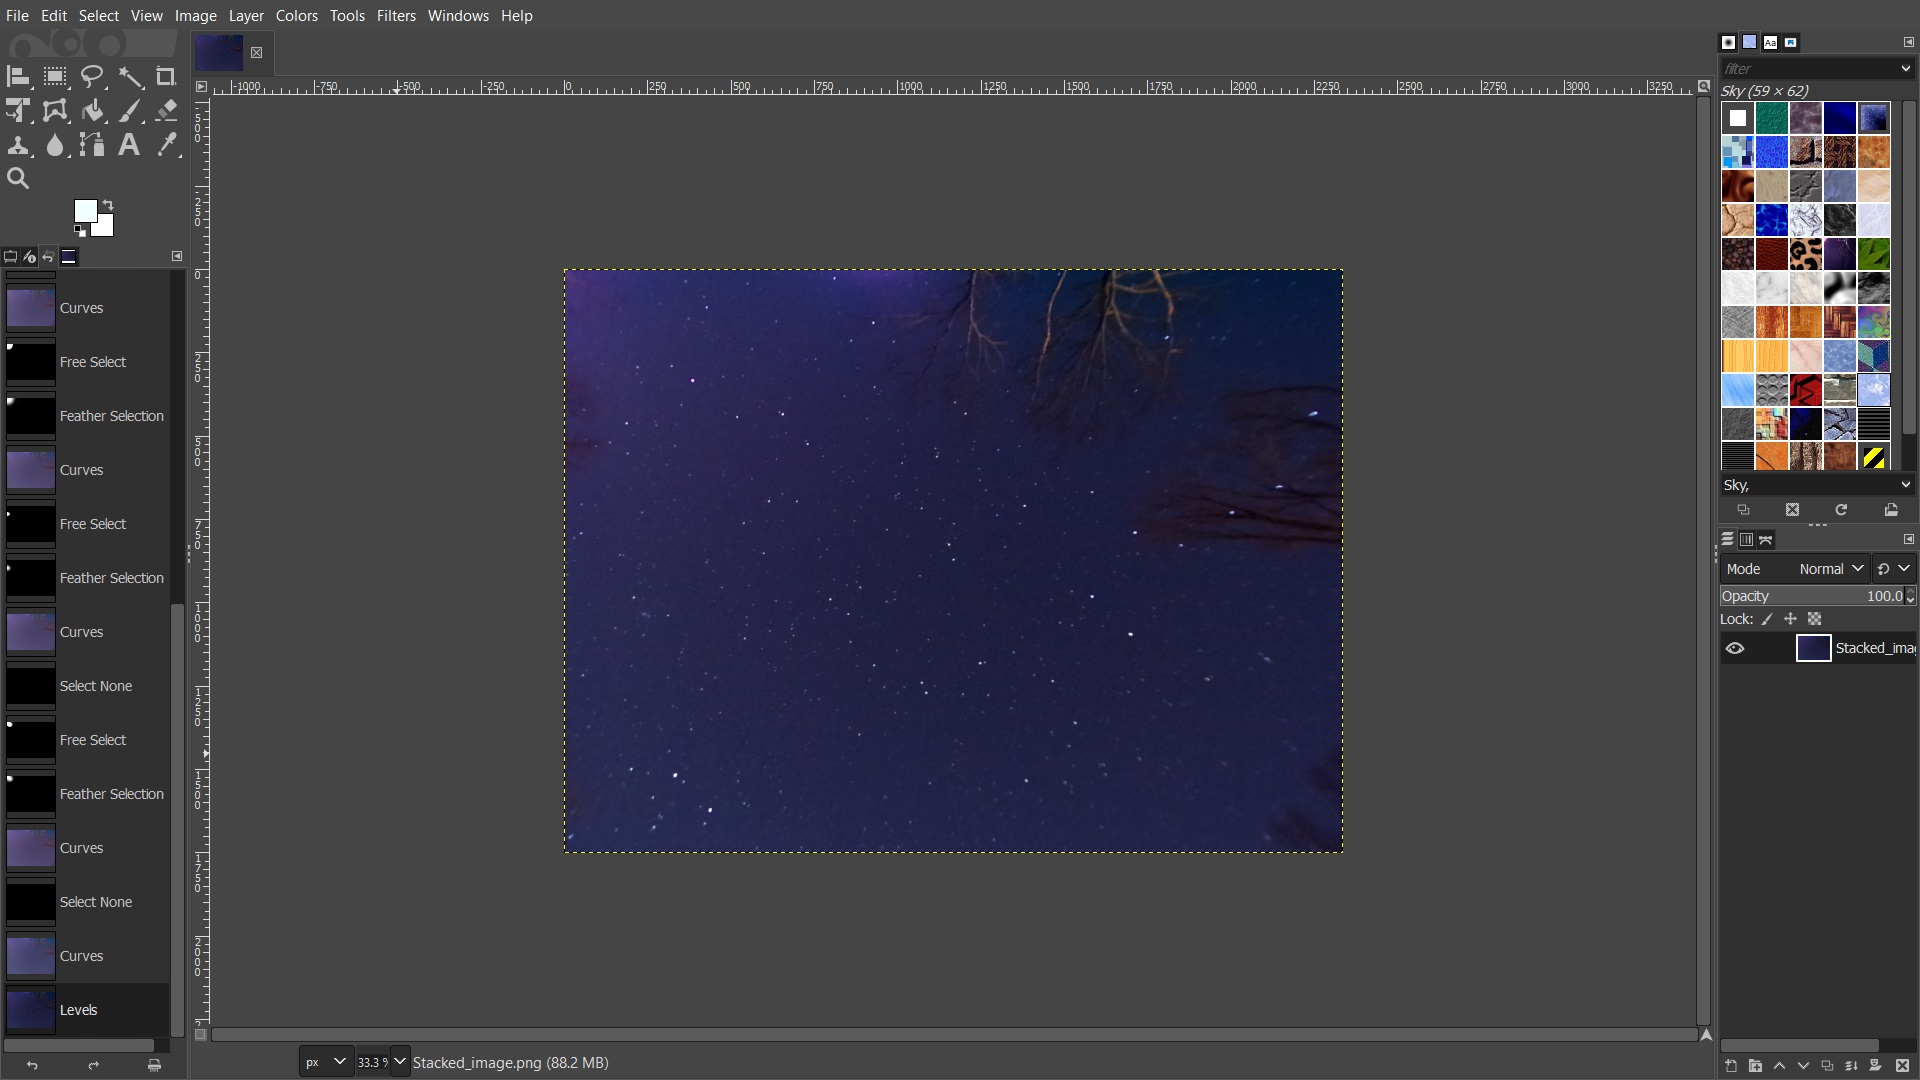Select the Paths tool
The image size is (1920, 1080).
92,145
